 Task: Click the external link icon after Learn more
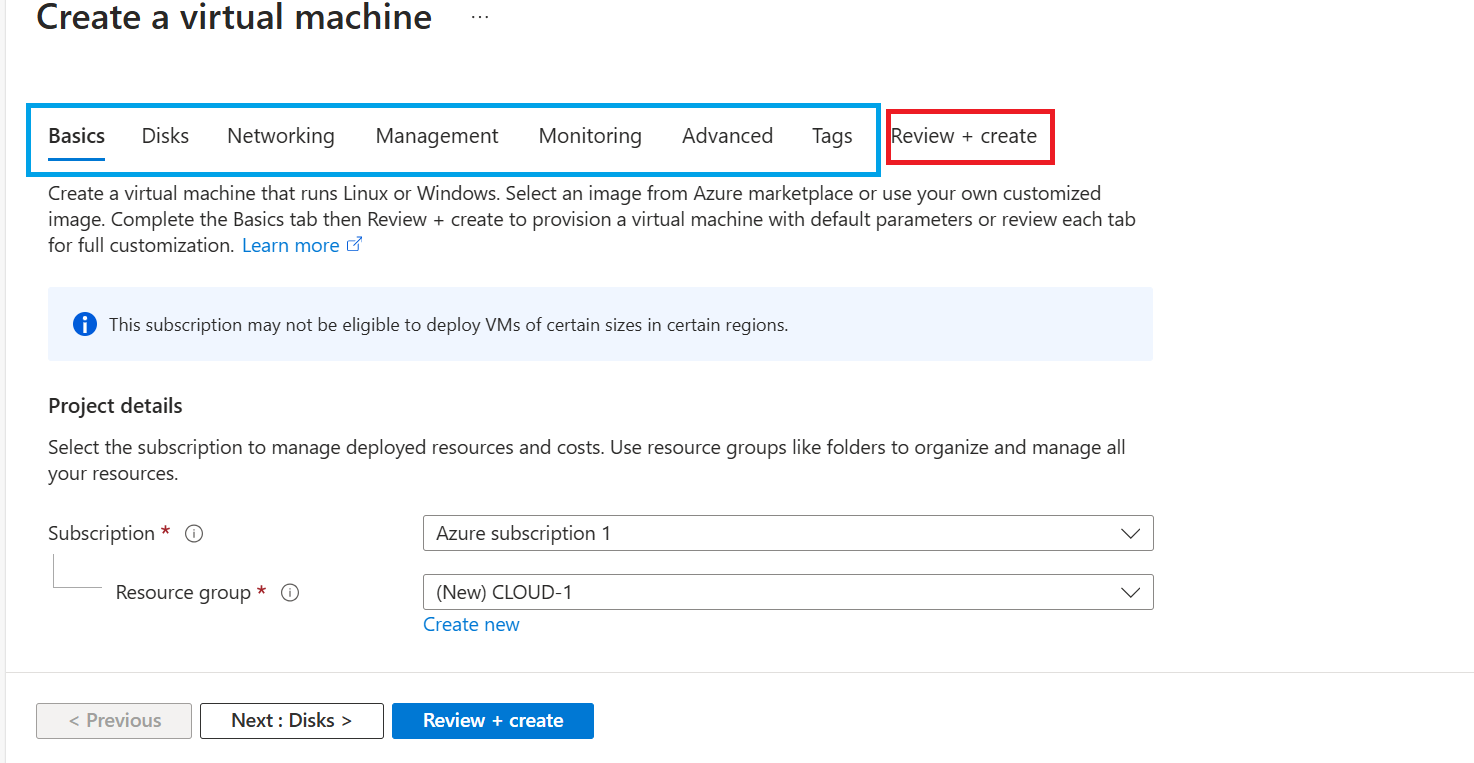[354, 245]
